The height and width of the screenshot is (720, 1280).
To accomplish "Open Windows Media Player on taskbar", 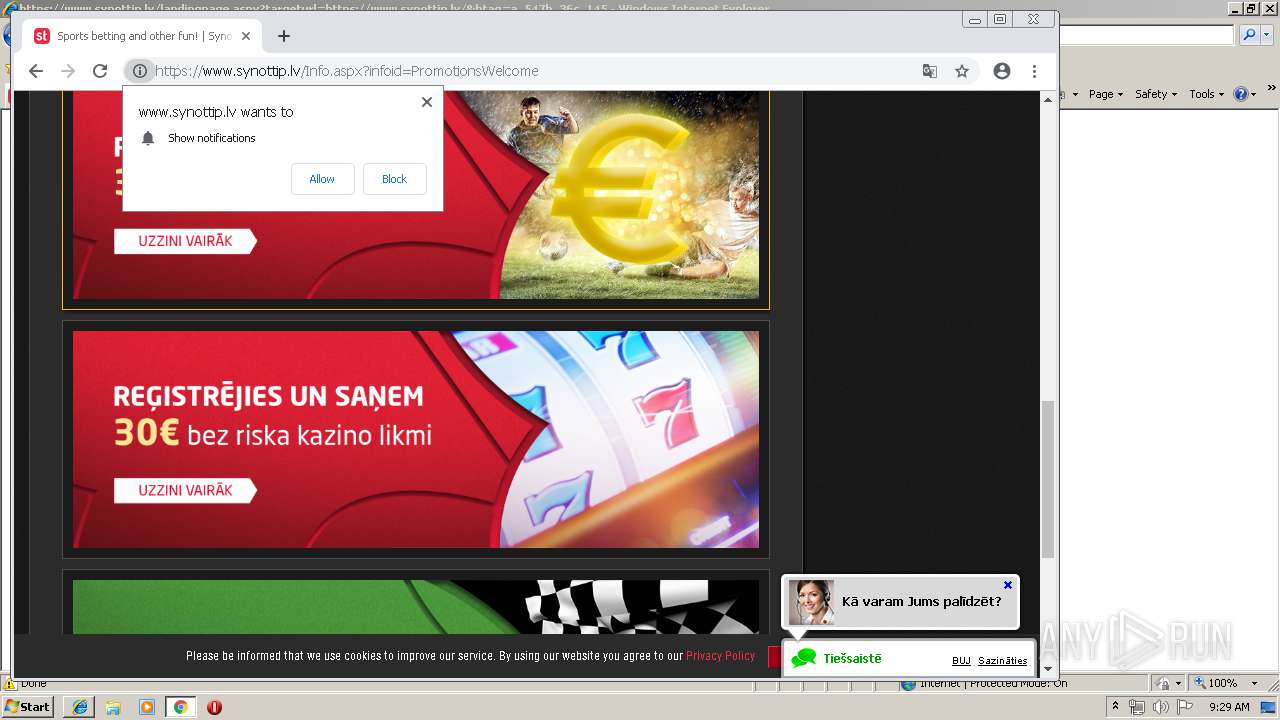I will pyautogui.click(x=147, y=707).
